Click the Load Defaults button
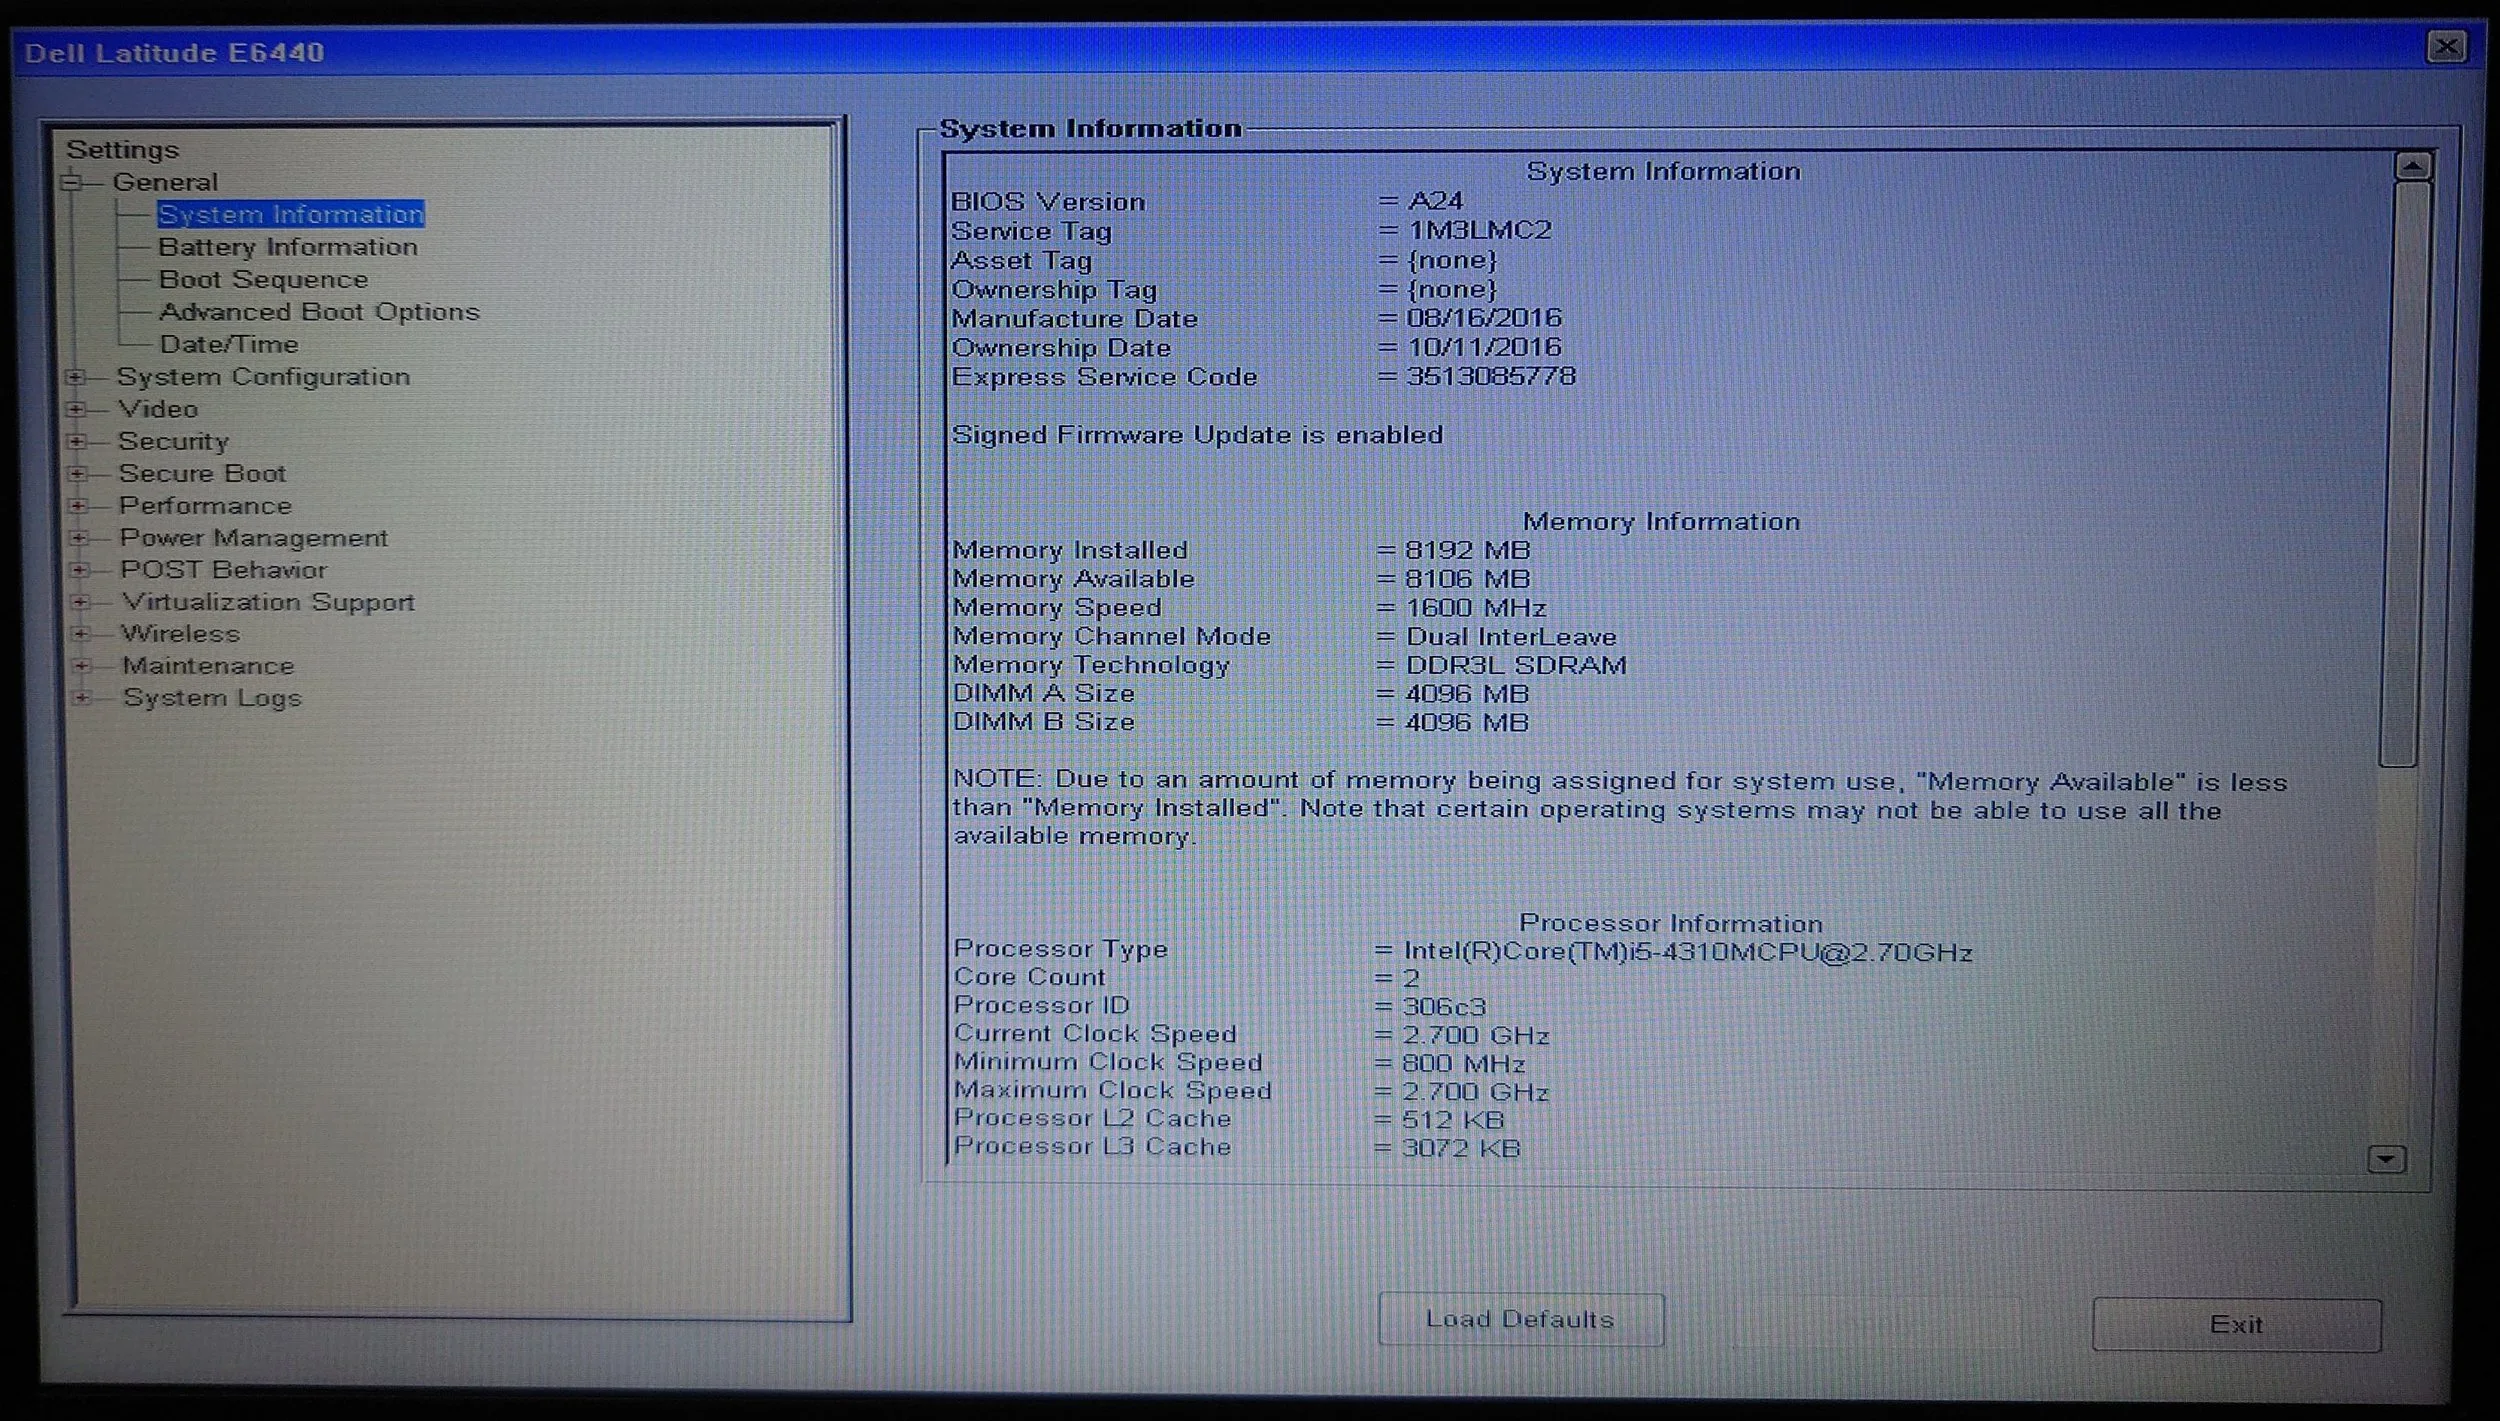 click(1520, 1320)
